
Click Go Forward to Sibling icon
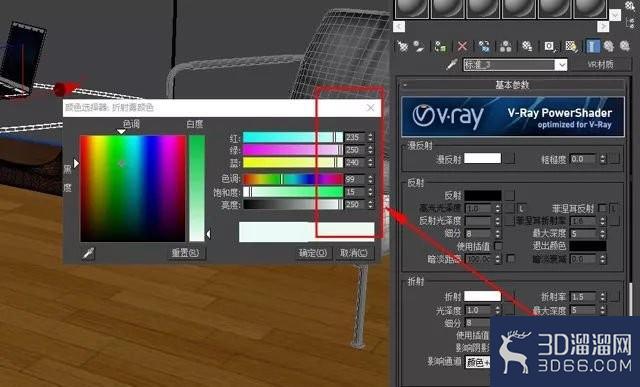click(x=625, y=46)
